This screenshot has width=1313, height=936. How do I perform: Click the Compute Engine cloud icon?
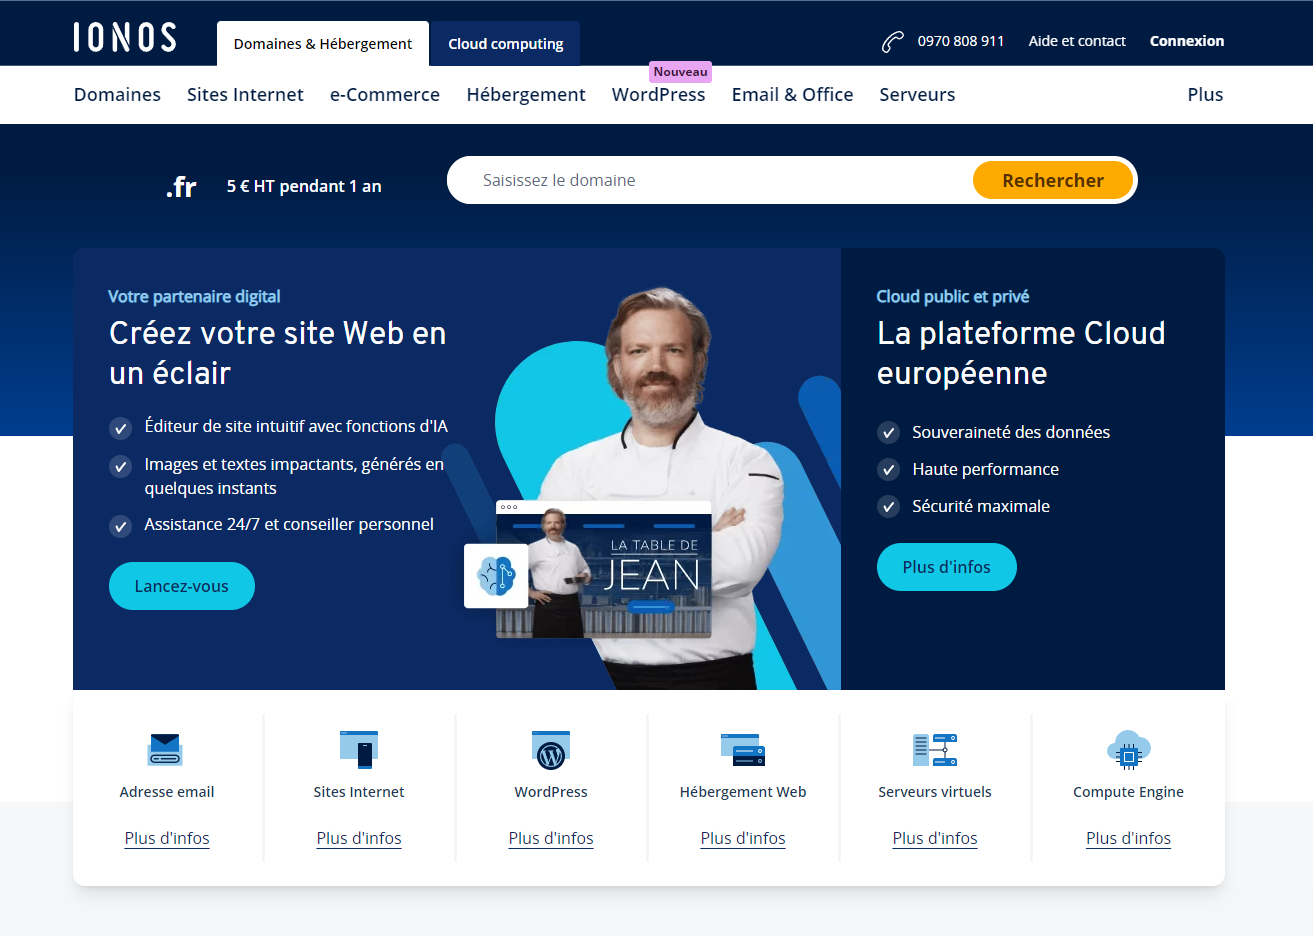[1128, 749]
